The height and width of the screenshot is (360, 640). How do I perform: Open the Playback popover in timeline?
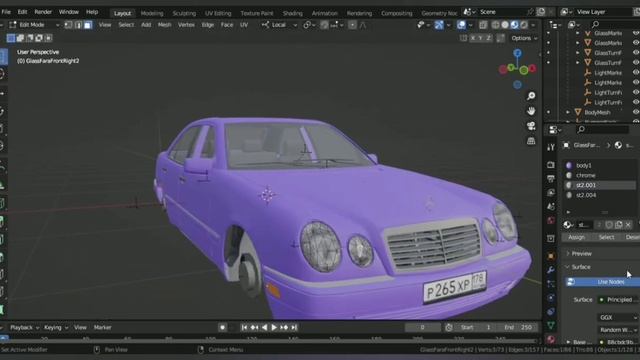pyautogui.click(x=24, y=327)
